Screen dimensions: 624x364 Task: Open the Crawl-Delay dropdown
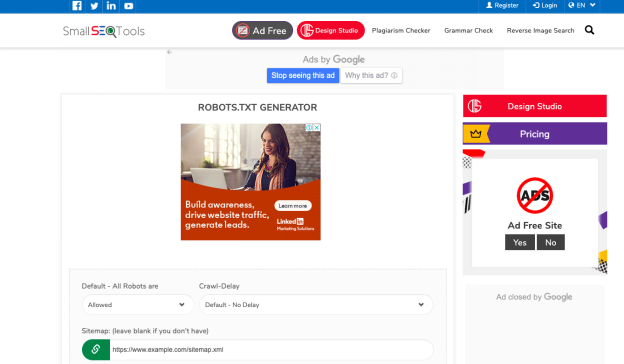(316, 305)
